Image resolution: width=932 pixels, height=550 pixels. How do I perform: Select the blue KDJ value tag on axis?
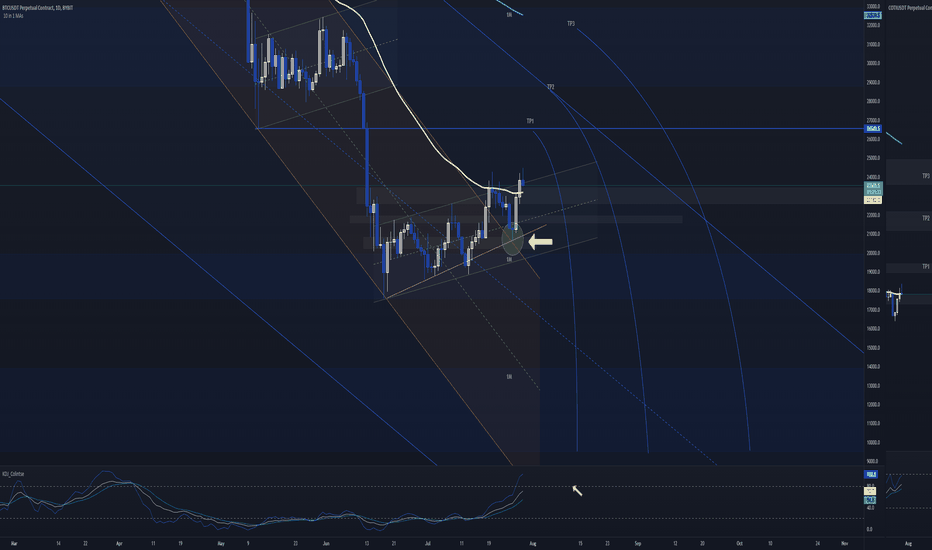tap(871, 474)
